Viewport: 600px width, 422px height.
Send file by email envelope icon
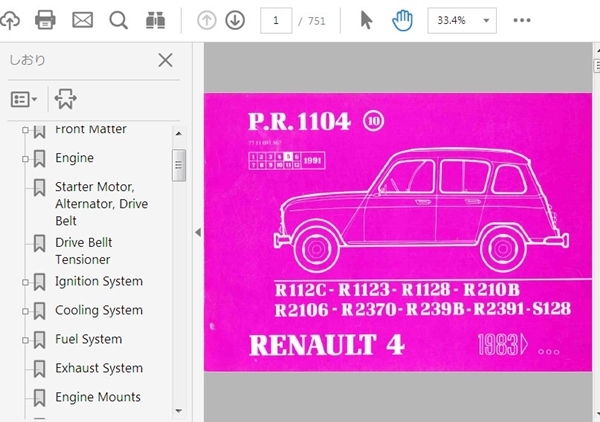click(x=82, y=20)
